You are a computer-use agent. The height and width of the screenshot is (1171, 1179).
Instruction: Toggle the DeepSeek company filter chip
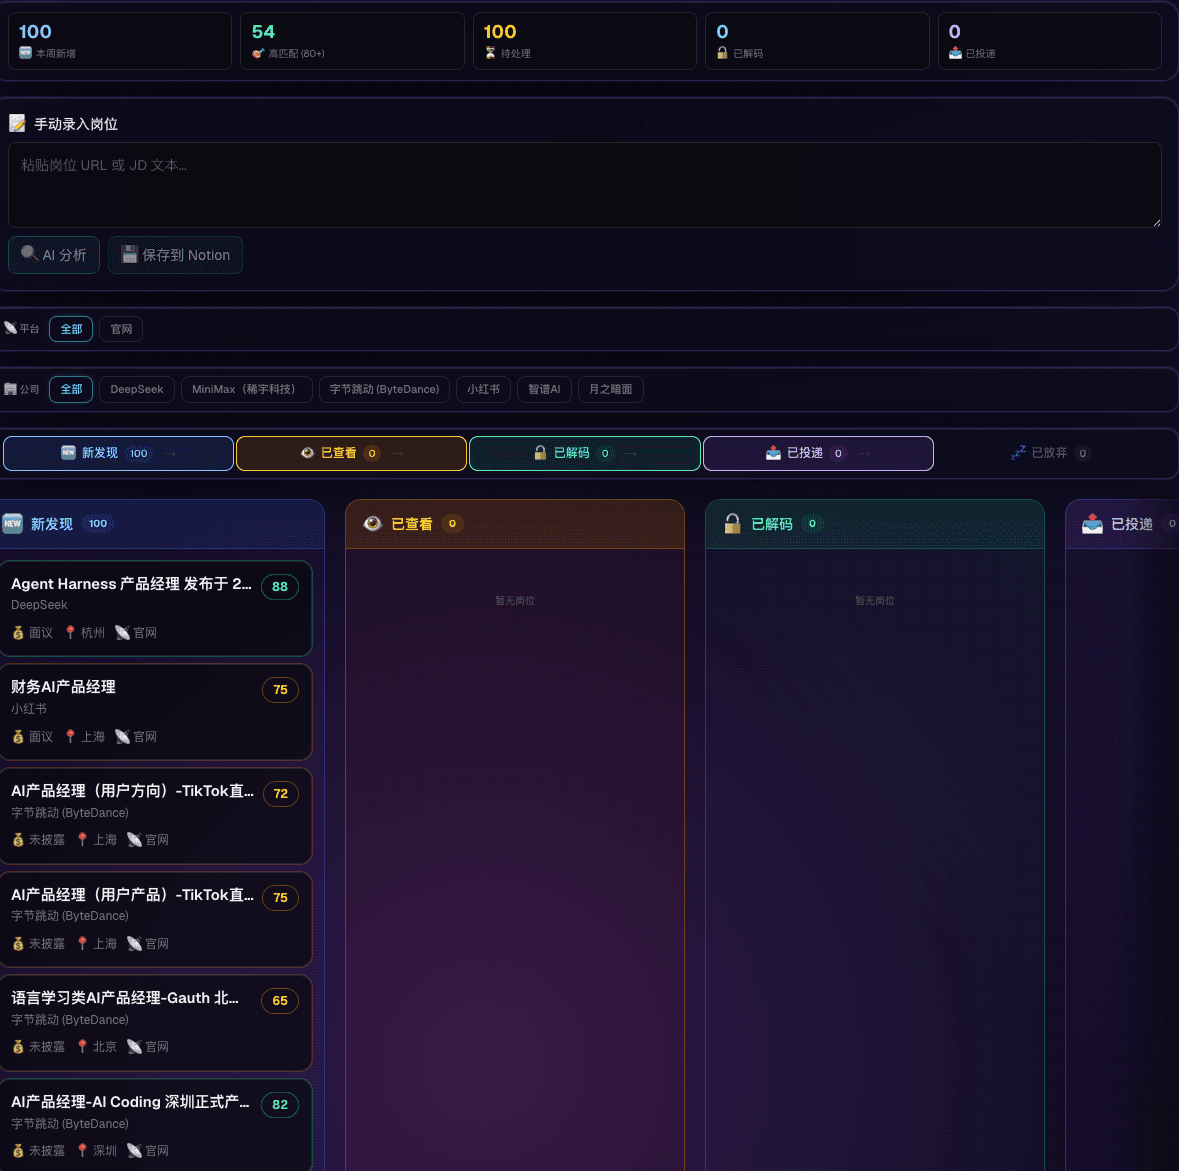click(137, 389)
